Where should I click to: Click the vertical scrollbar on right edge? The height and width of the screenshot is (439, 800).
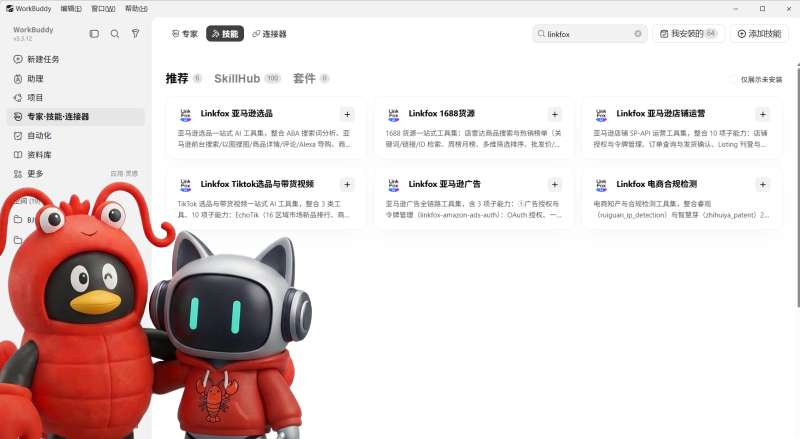798,185
